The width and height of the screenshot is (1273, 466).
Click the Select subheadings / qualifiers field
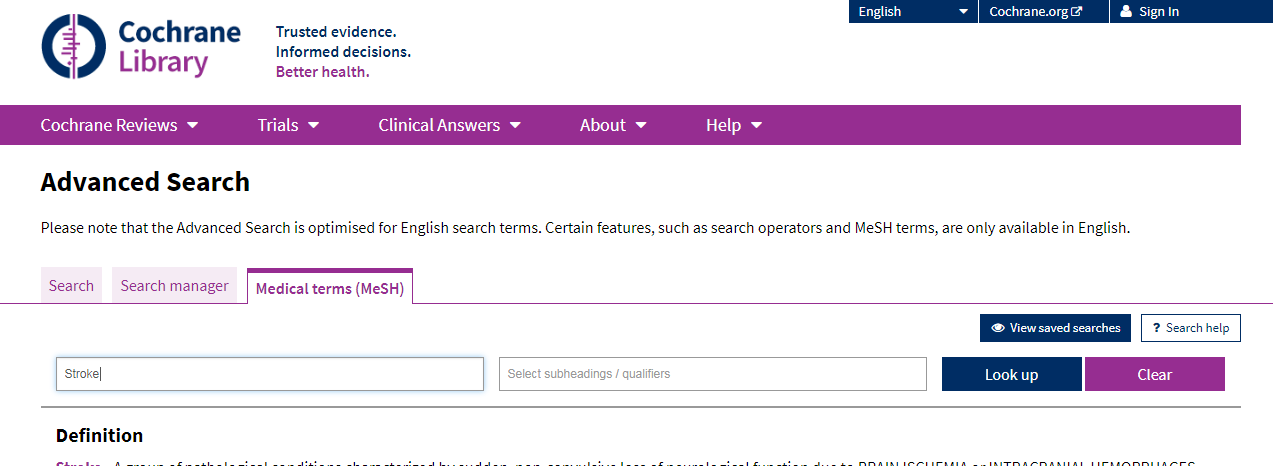point(712,374)
